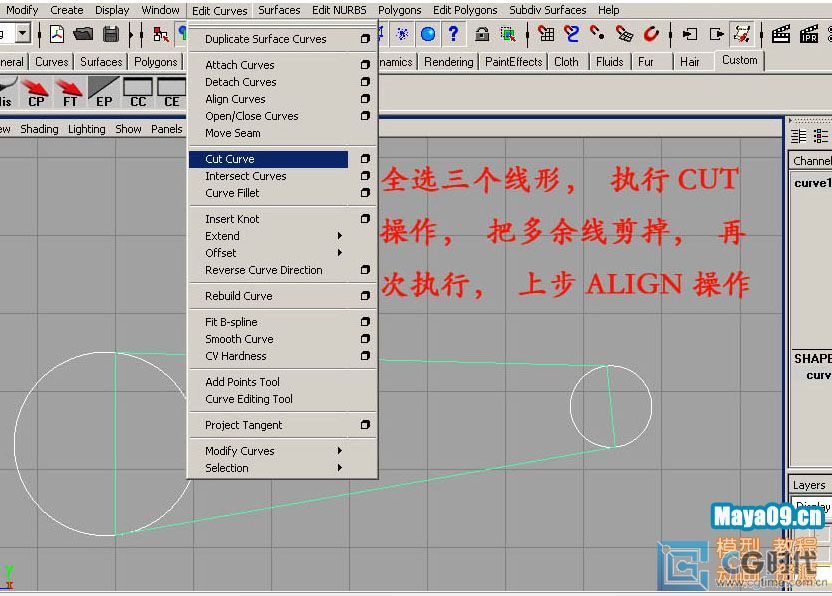Image resolution: width=832 pixels, height=596 pixels.
Task: Click the CC shelf button
Action: click(x=138, y=92)
